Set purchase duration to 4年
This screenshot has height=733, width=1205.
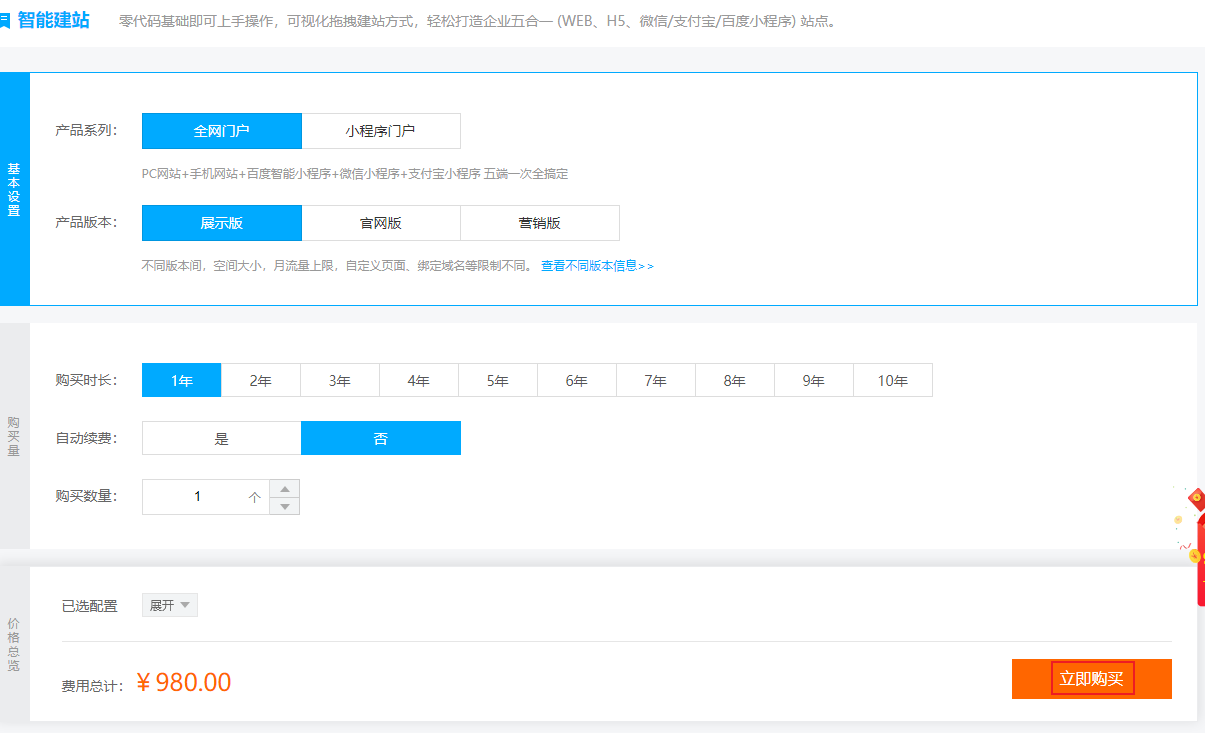point(419,380)
